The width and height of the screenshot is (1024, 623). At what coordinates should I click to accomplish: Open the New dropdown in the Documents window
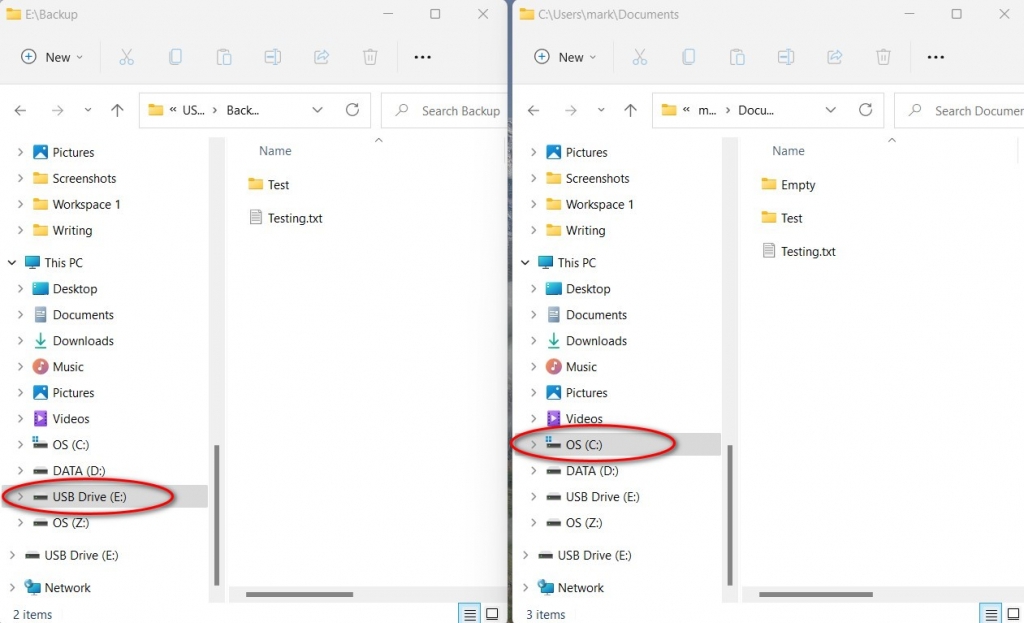point(566,57)
